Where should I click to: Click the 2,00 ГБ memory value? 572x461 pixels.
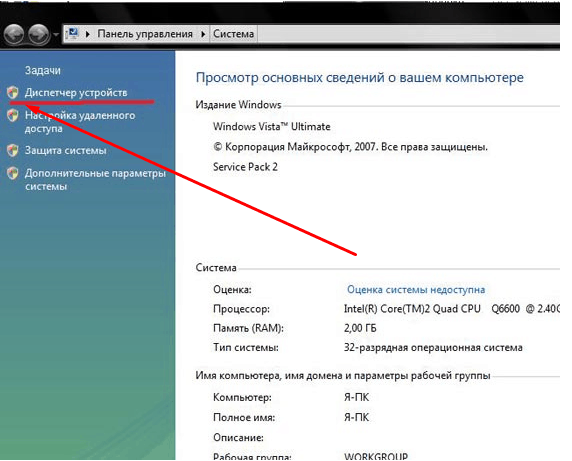tap(360, 328)
